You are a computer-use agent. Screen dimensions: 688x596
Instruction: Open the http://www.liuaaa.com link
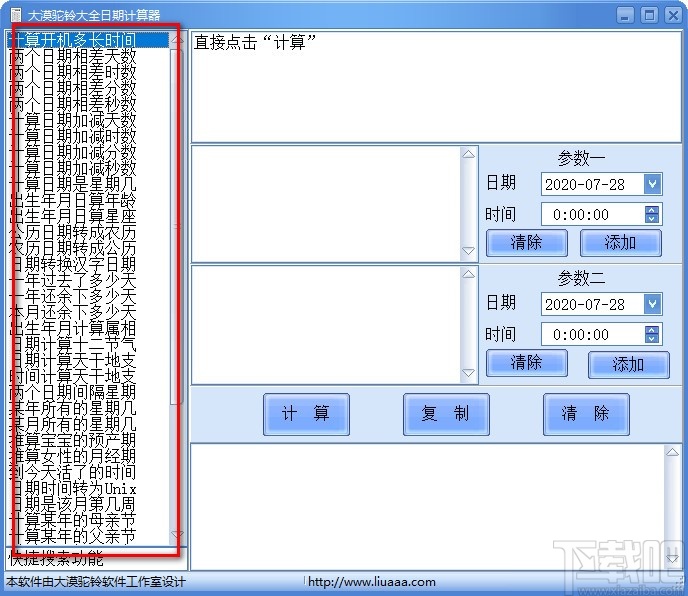pos(372,582)
